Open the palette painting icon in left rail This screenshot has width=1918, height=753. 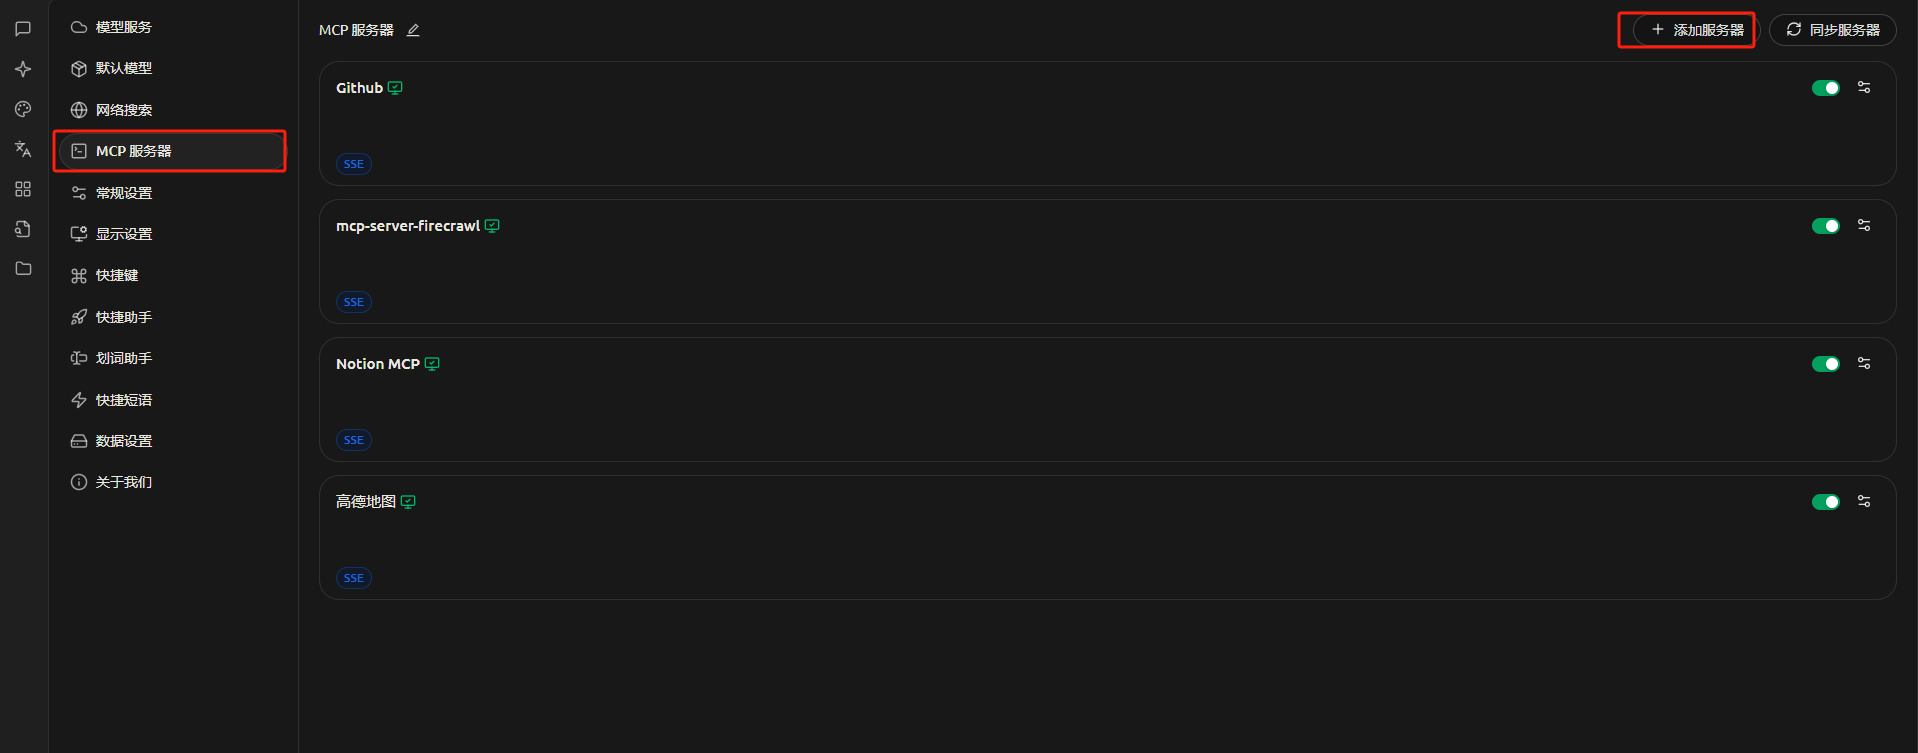(23, 109)
